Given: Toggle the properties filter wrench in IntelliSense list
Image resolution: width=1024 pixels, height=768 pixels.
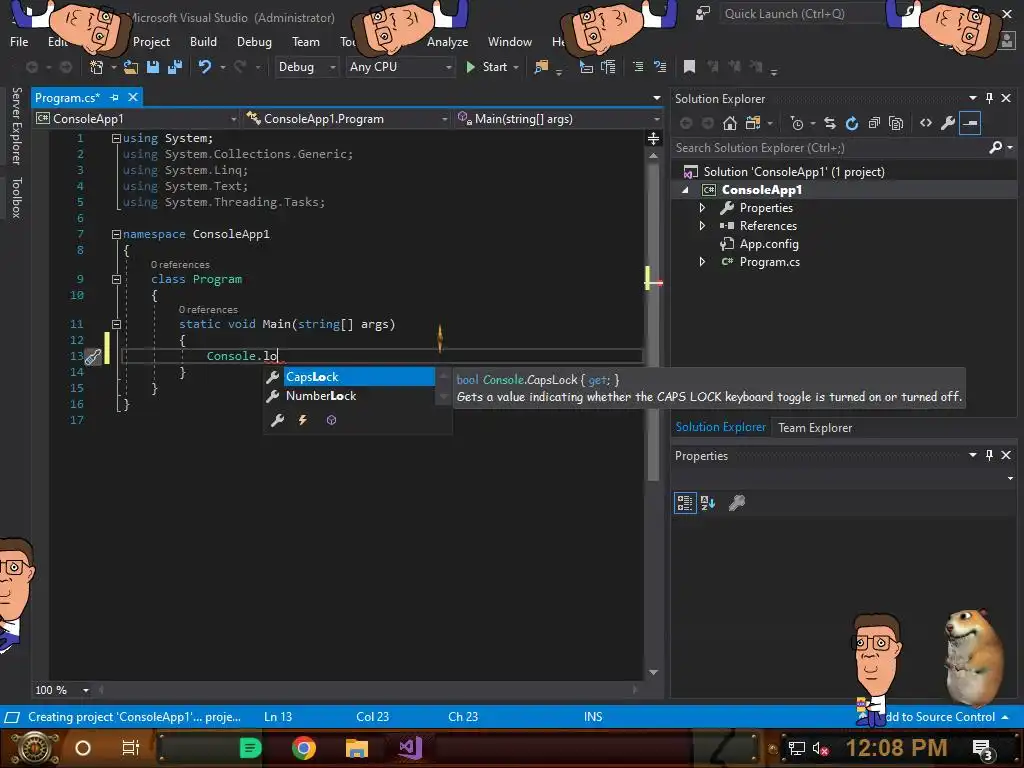Looking at the screenshot, I should (278, 420).
